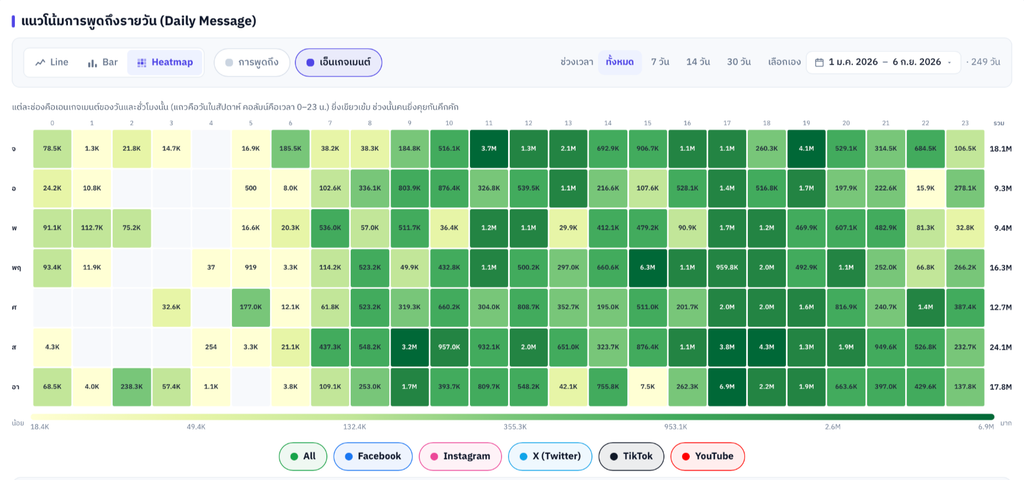
Task: Click the รวม column header
Action: pyautogui.click(x=999, y=123)
